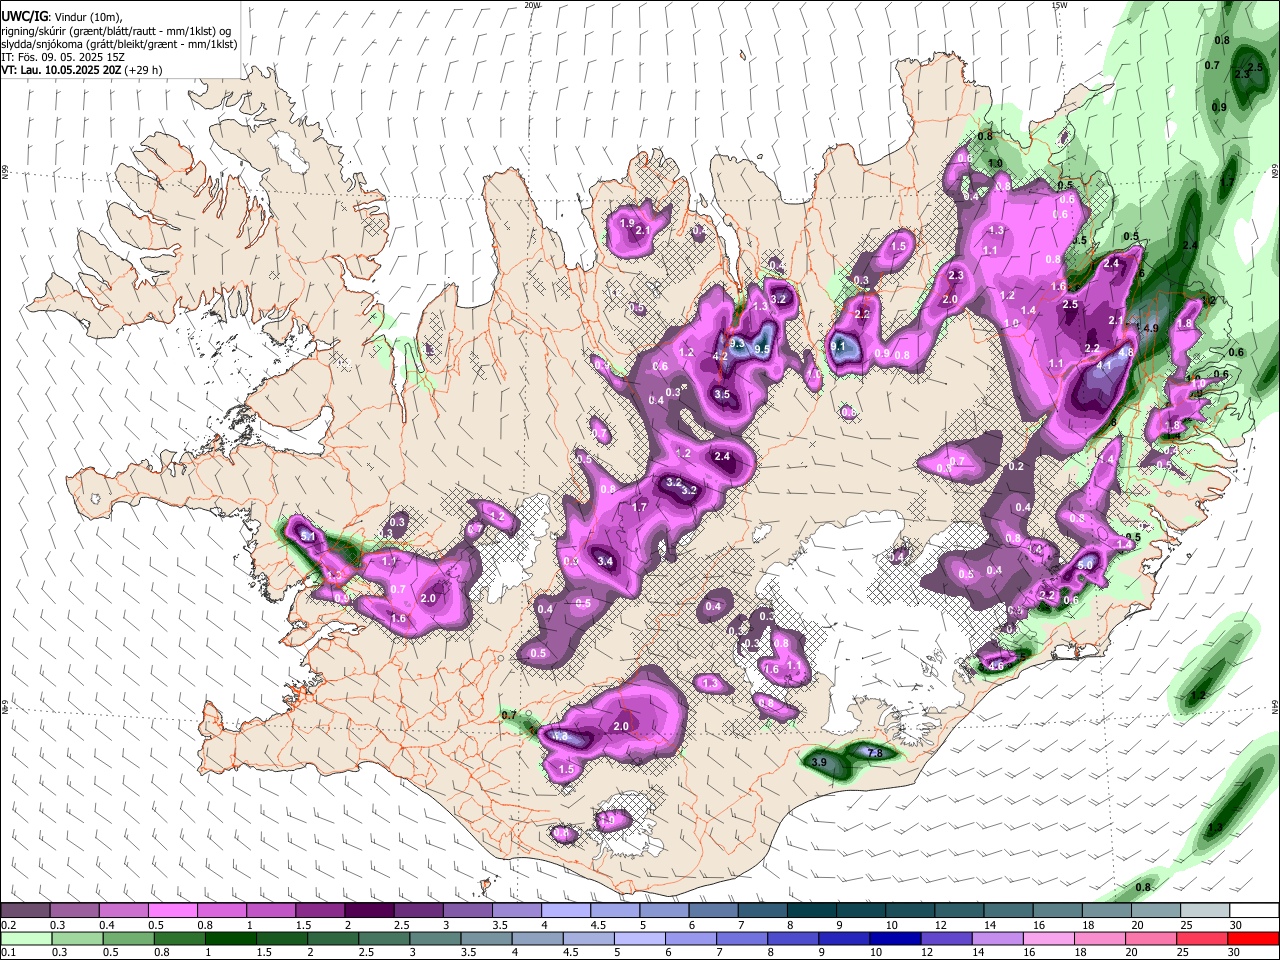The height and width of the screenshot is (960, 1280).
Task: Click the 'UWC/IG' title text
Action: [x=23, y=17]
